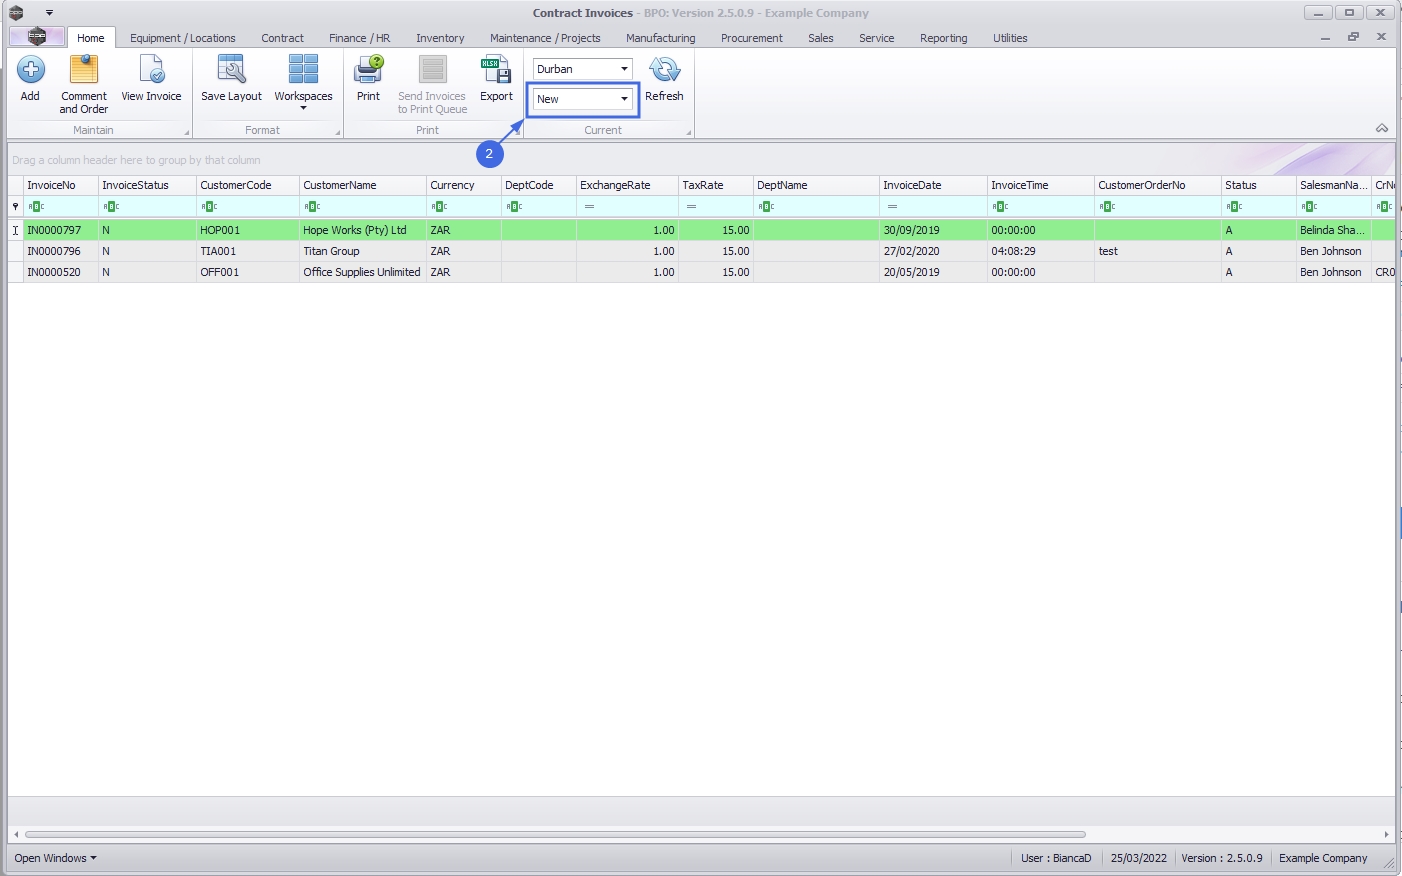
Task: Open the Workspaces menu
Action: point(303,83)
